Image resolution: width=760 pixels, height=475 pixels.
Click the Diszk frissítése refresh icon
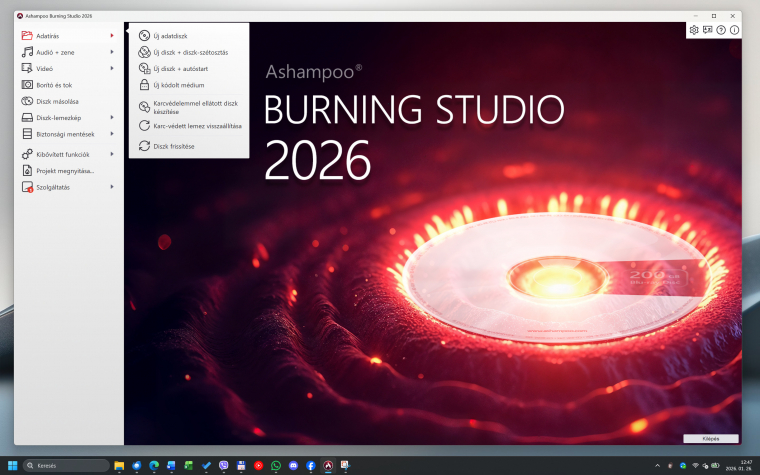(144, 146)
